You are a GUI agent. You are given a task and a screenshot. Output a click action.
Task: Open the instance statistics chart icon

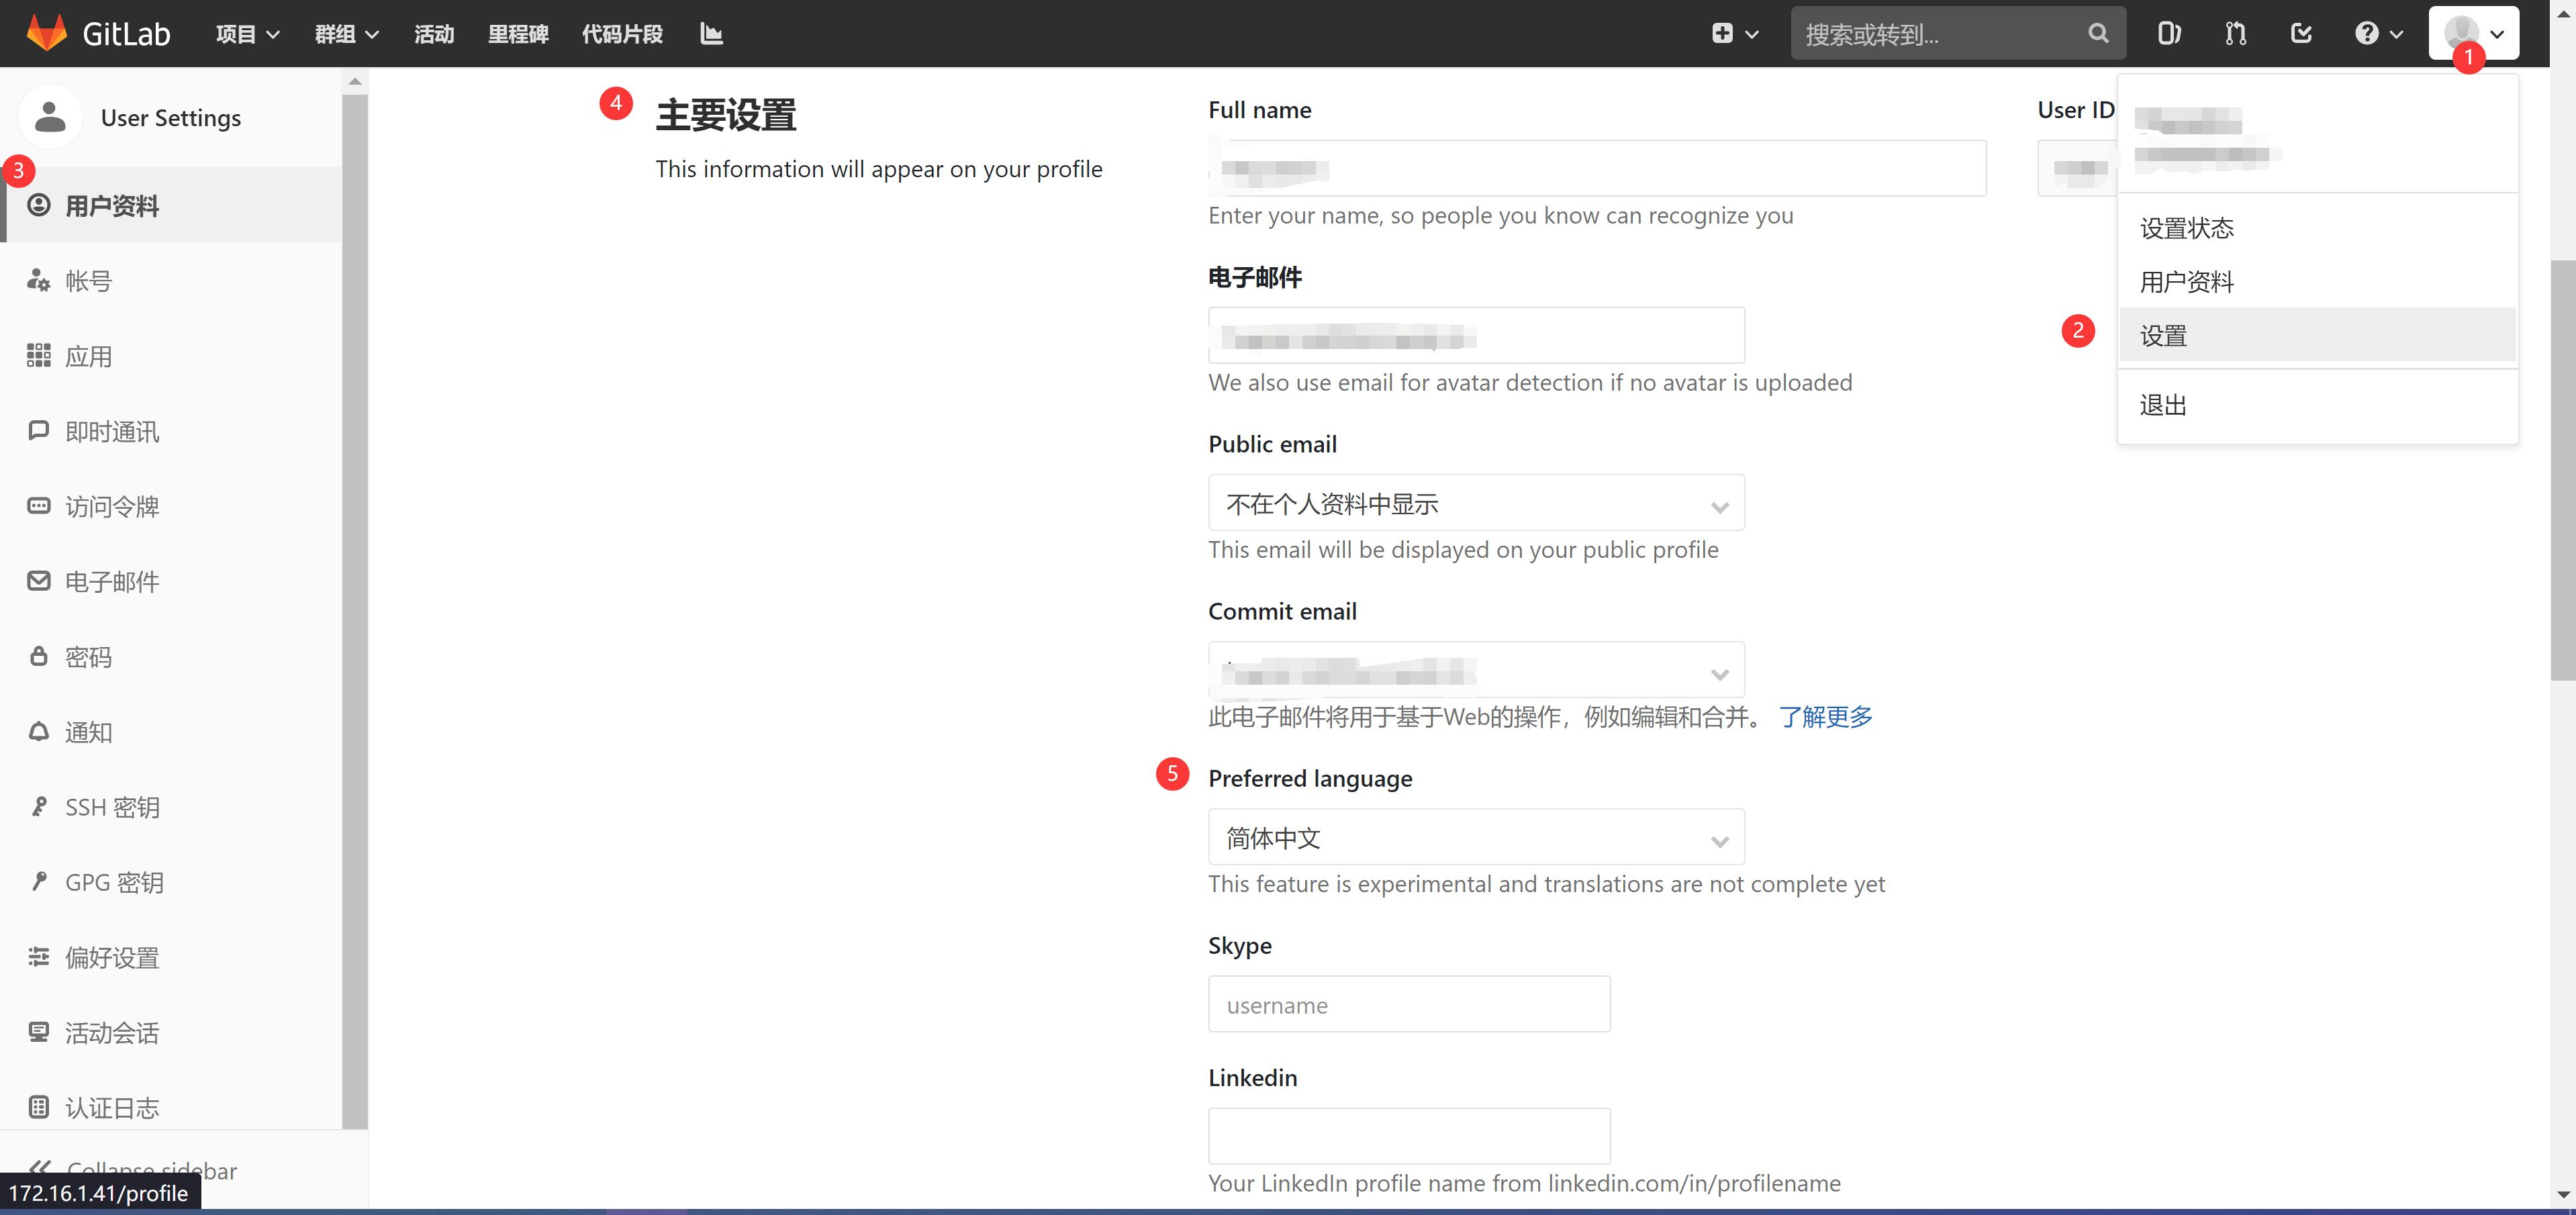(x=711, y=34)
